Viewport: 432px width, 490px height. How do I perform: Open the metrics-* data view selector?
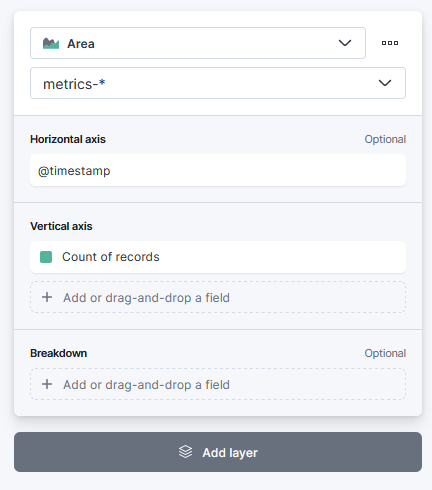218,83
